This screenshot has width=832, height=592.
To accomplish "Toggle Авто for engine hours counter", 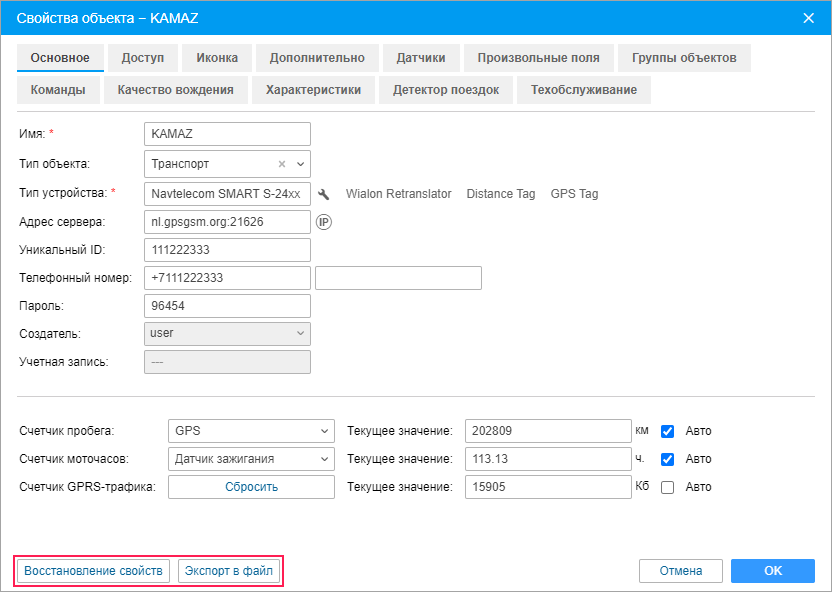I will [x=668, y=459].
